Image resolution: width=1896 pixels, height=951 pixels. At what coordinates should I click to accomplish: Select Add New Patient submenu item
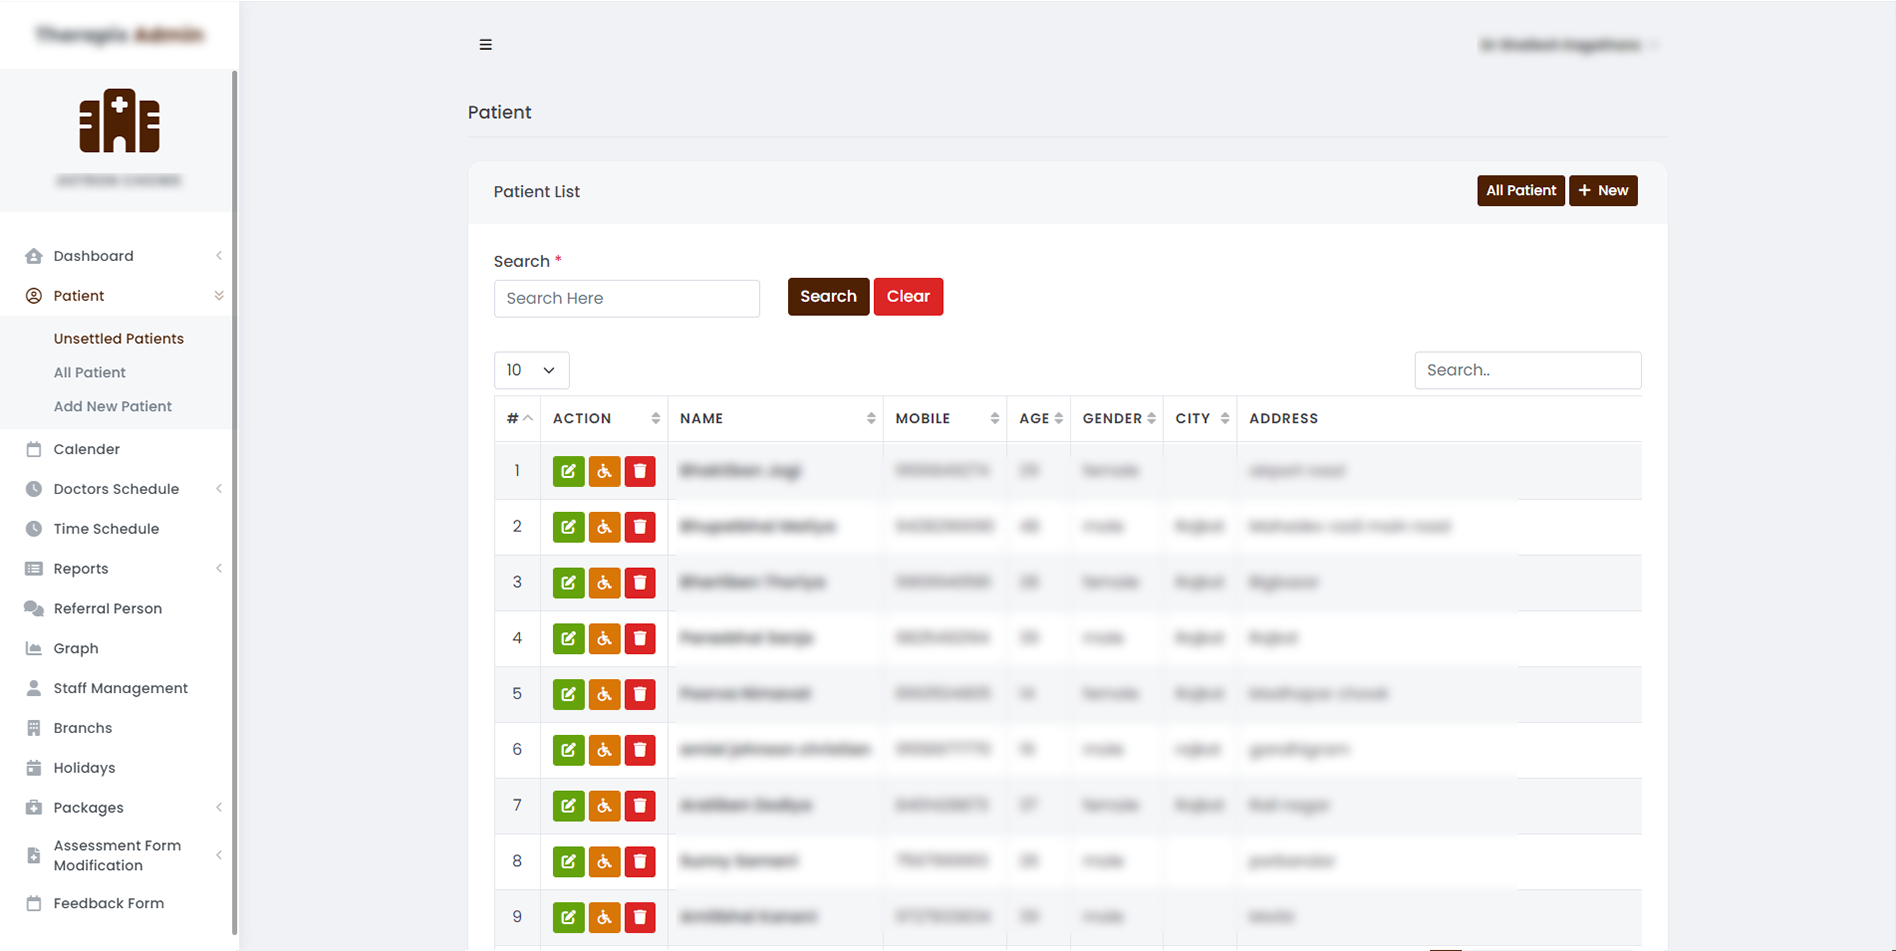click(x=113, y=406)
